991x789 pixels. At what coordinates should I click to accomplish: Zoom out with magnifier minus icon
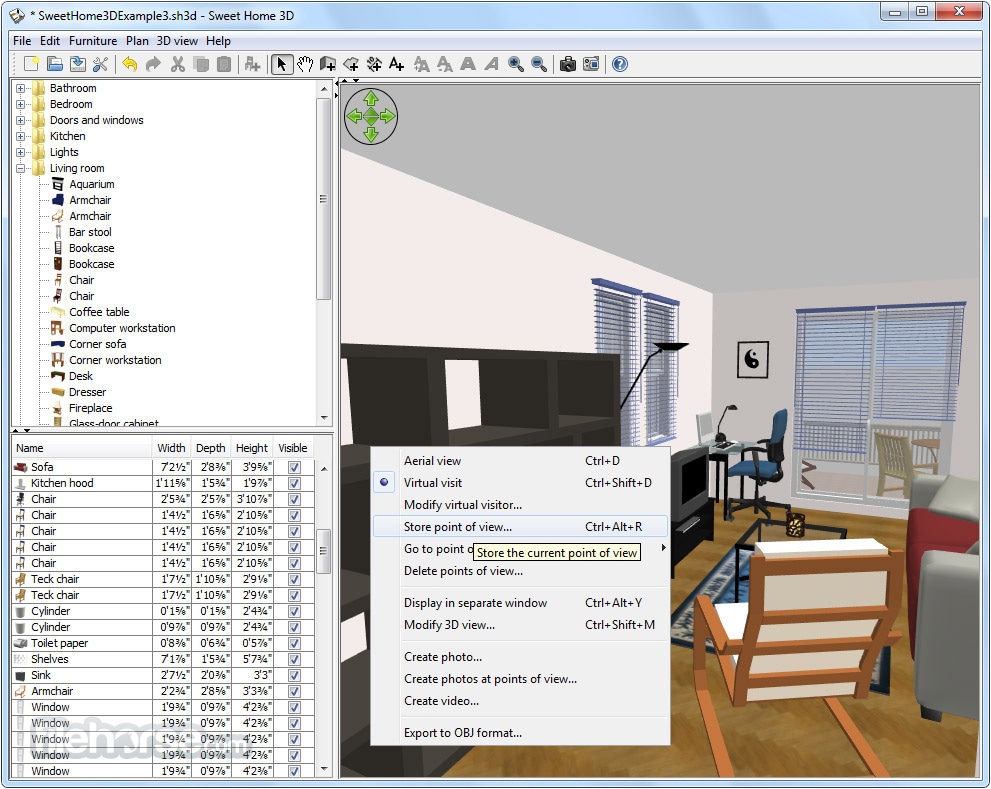539,64
